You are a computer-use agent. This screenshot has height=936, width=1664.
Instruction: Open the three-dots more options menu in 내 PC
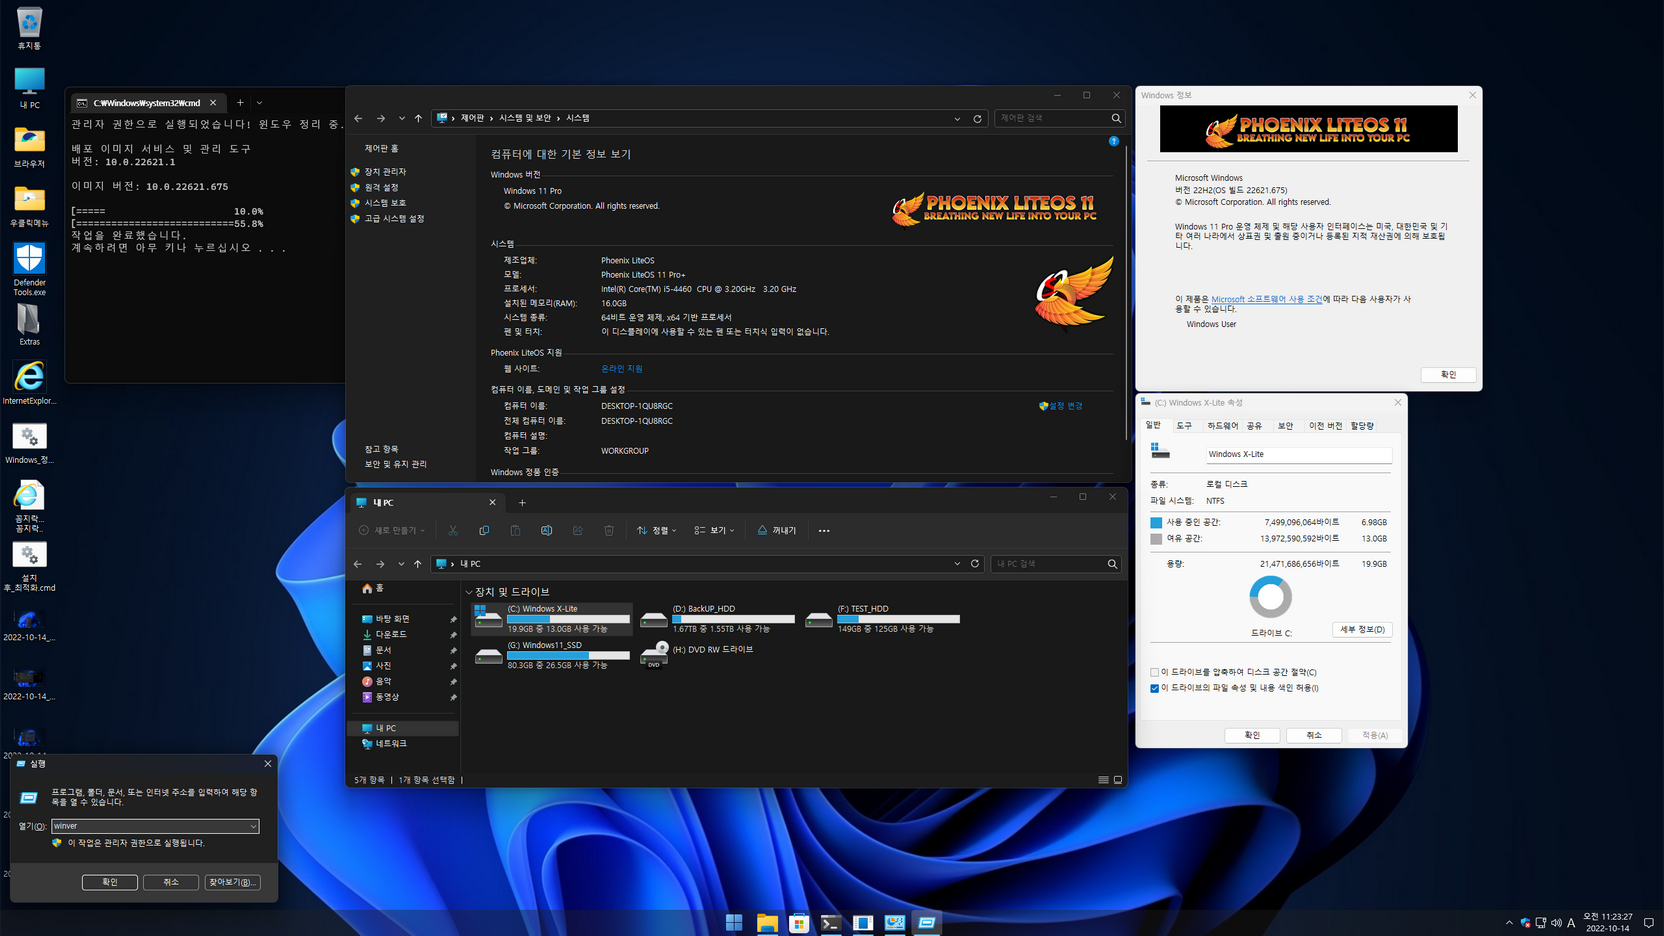click(824, 531)
